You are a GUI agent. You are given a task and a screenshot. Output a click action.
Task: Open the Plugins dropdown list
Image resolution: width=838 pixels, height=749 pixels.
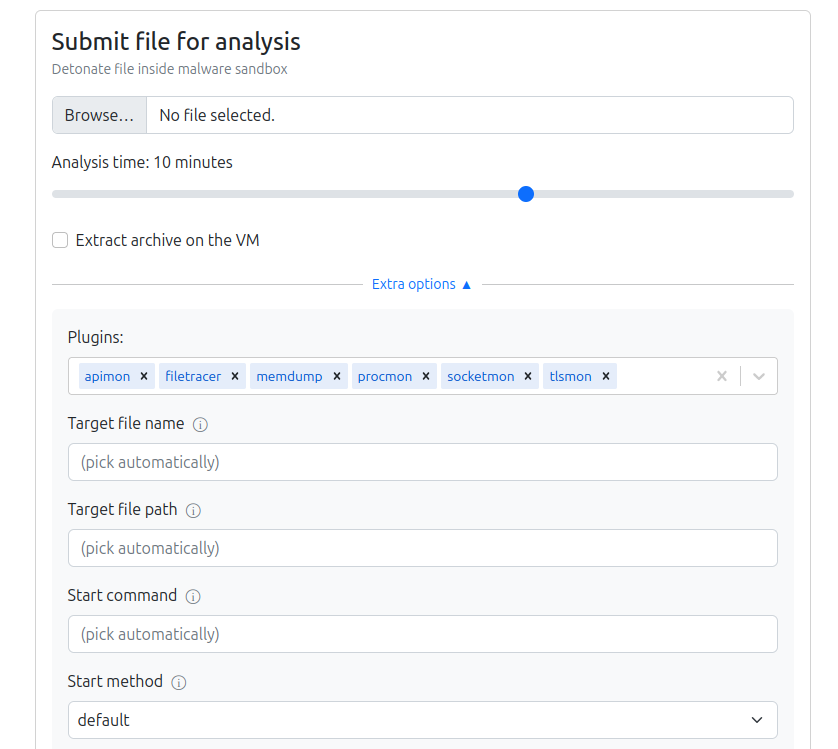(x=759, y=376)
